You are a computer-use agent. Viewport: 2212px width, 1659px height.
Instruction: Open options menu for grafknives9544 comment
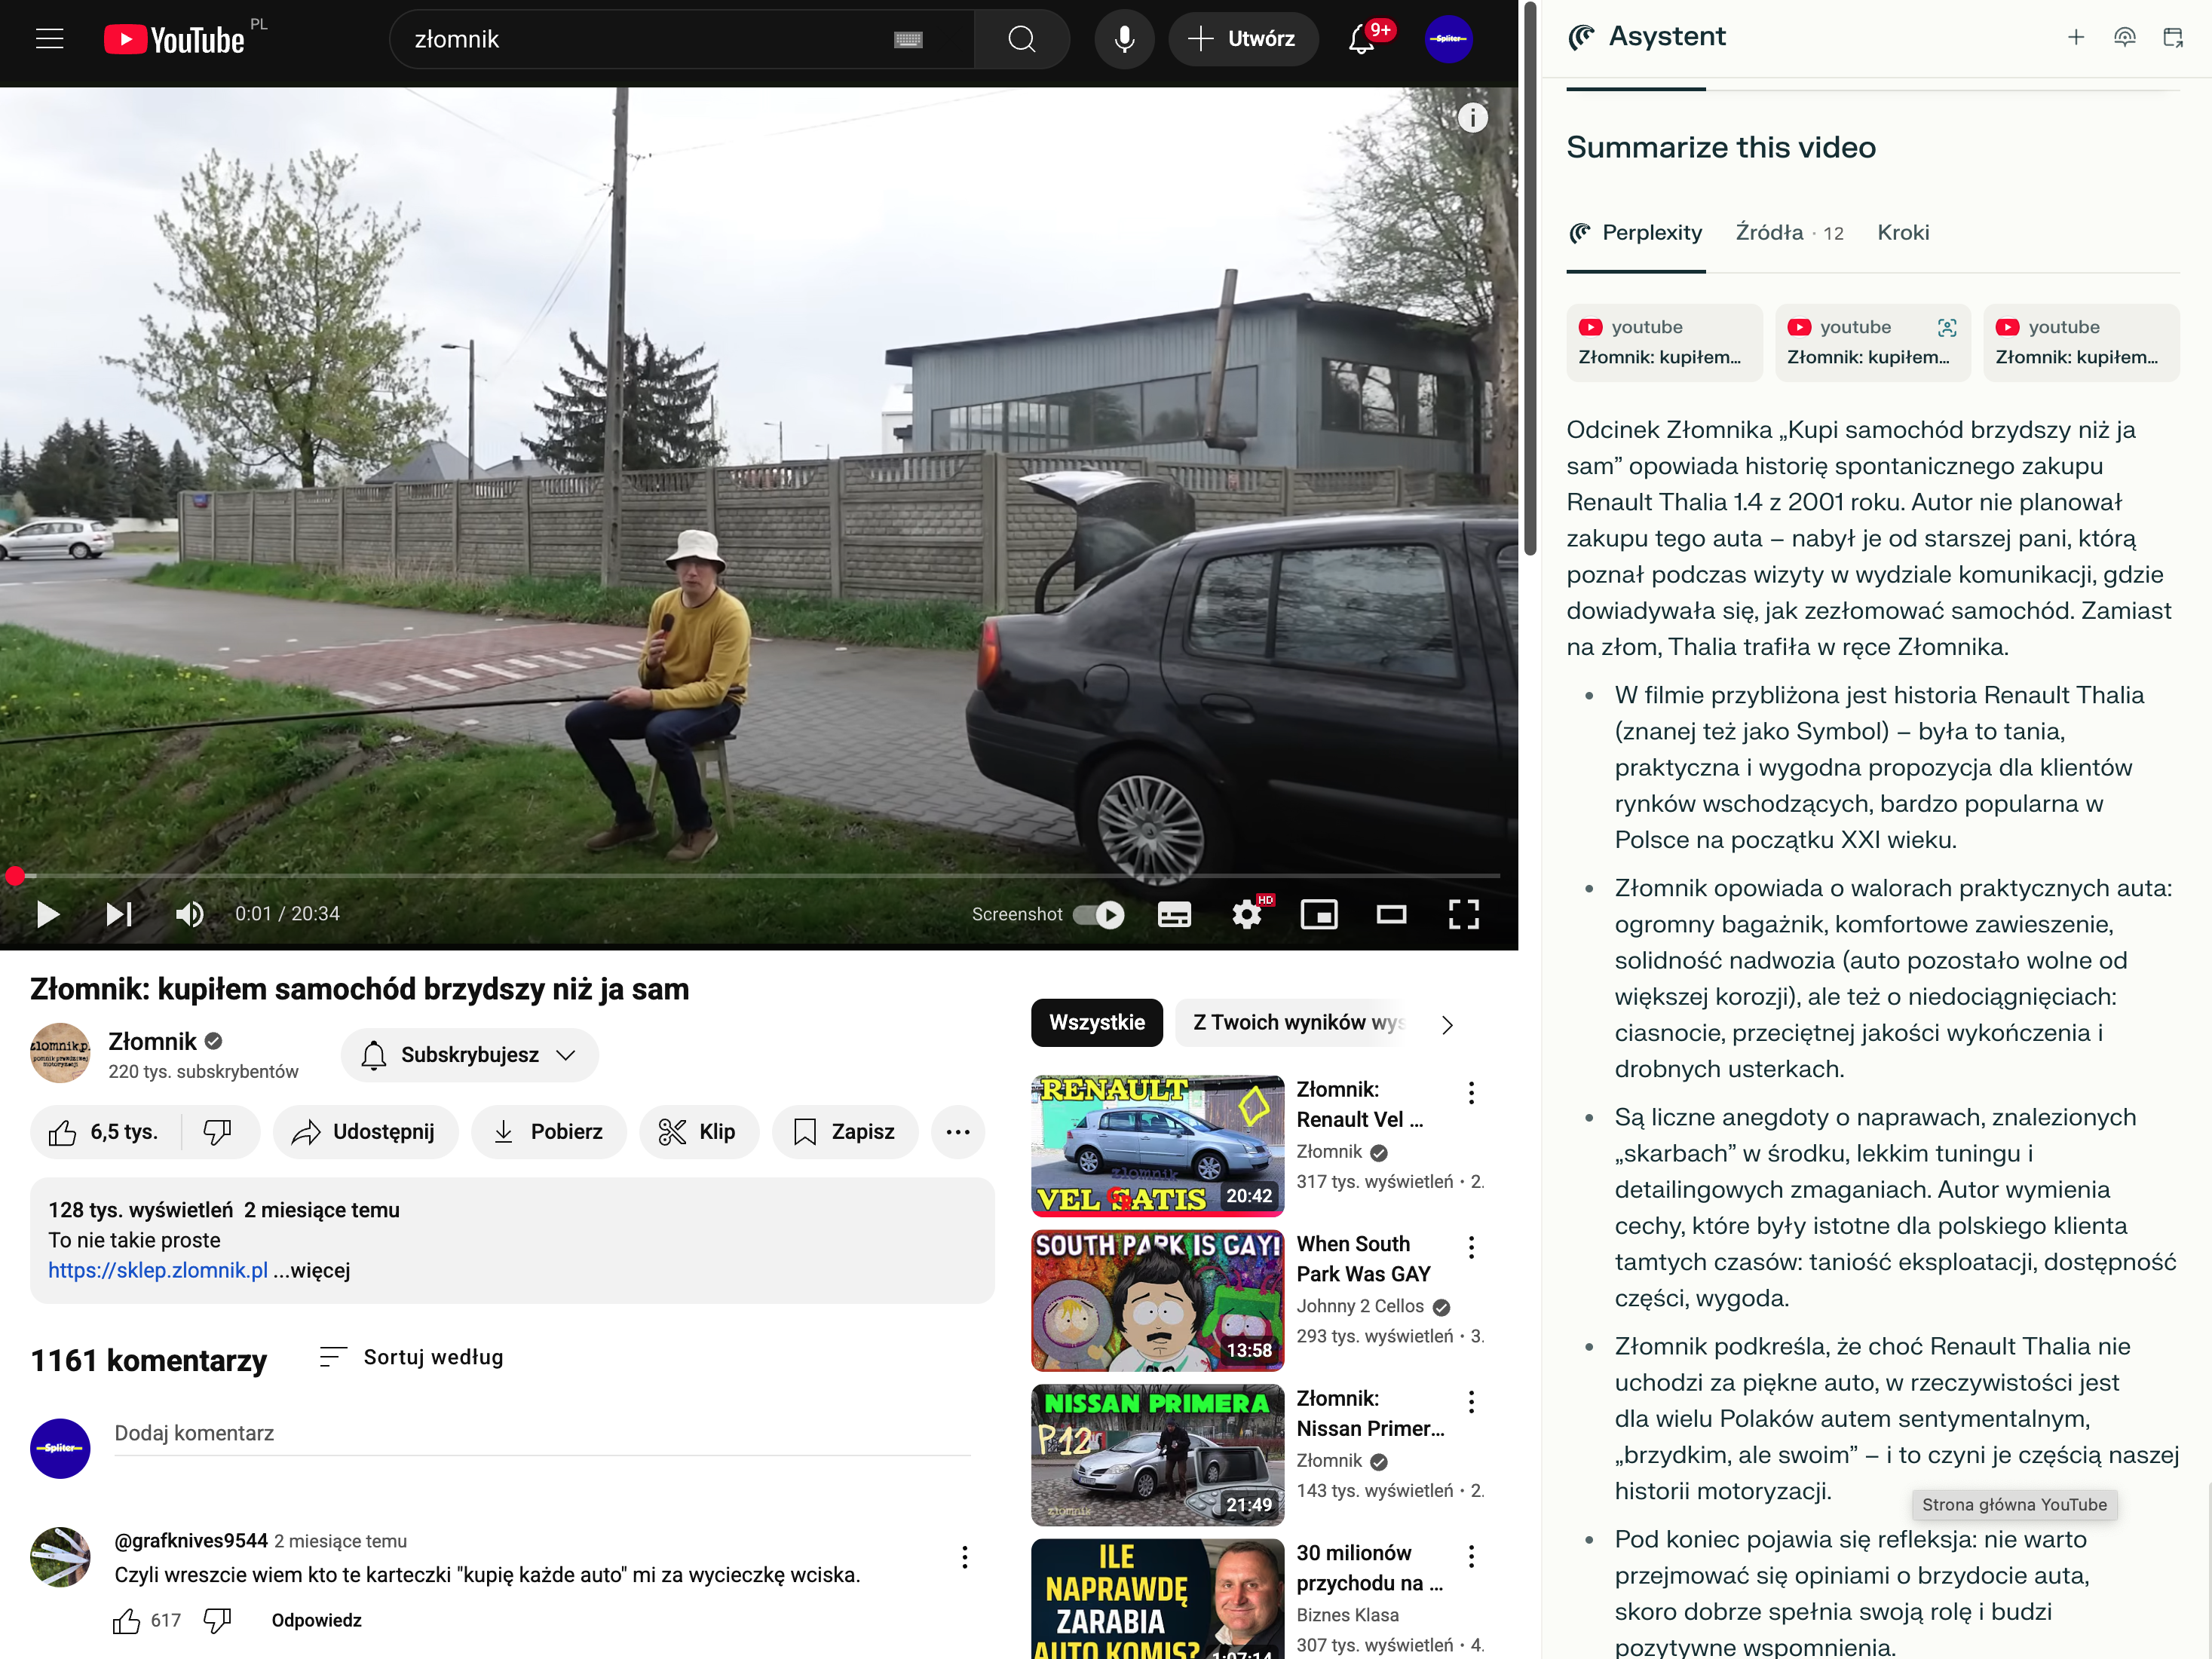pyautogui.click(x=964, y=1557)
